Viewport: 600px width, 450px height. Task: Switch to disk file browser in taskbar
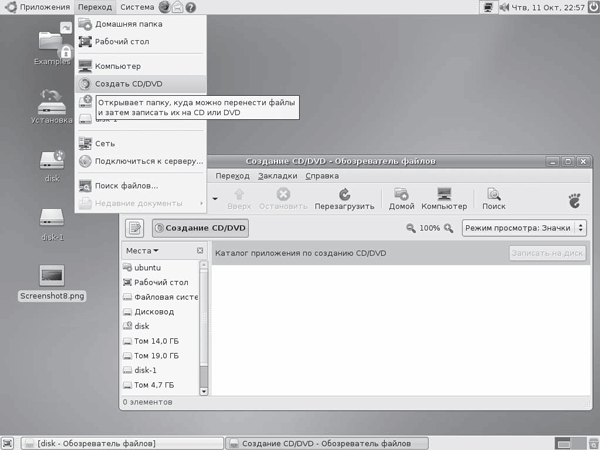point(110,442)
